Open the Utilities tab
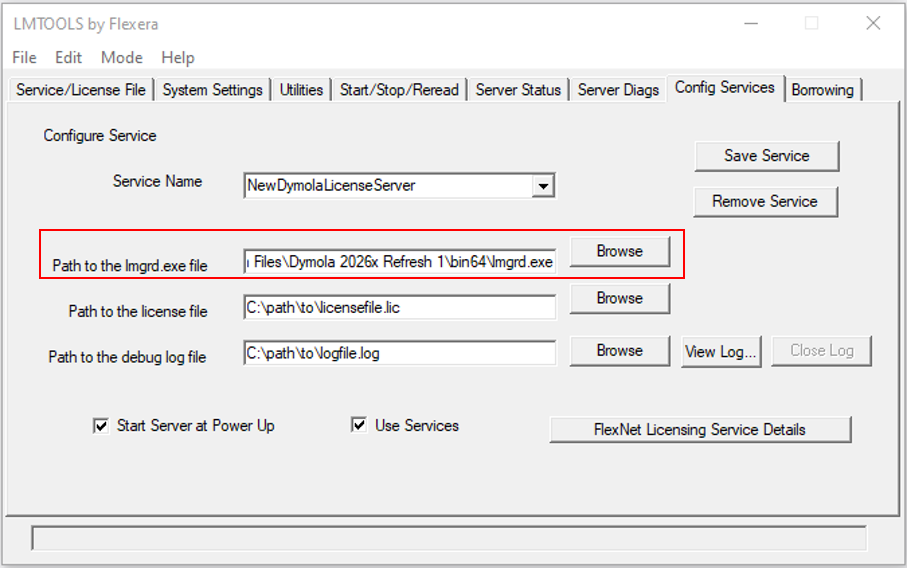Image resolution: width=907 pixels, height=568 pixels. coord(301,90)
